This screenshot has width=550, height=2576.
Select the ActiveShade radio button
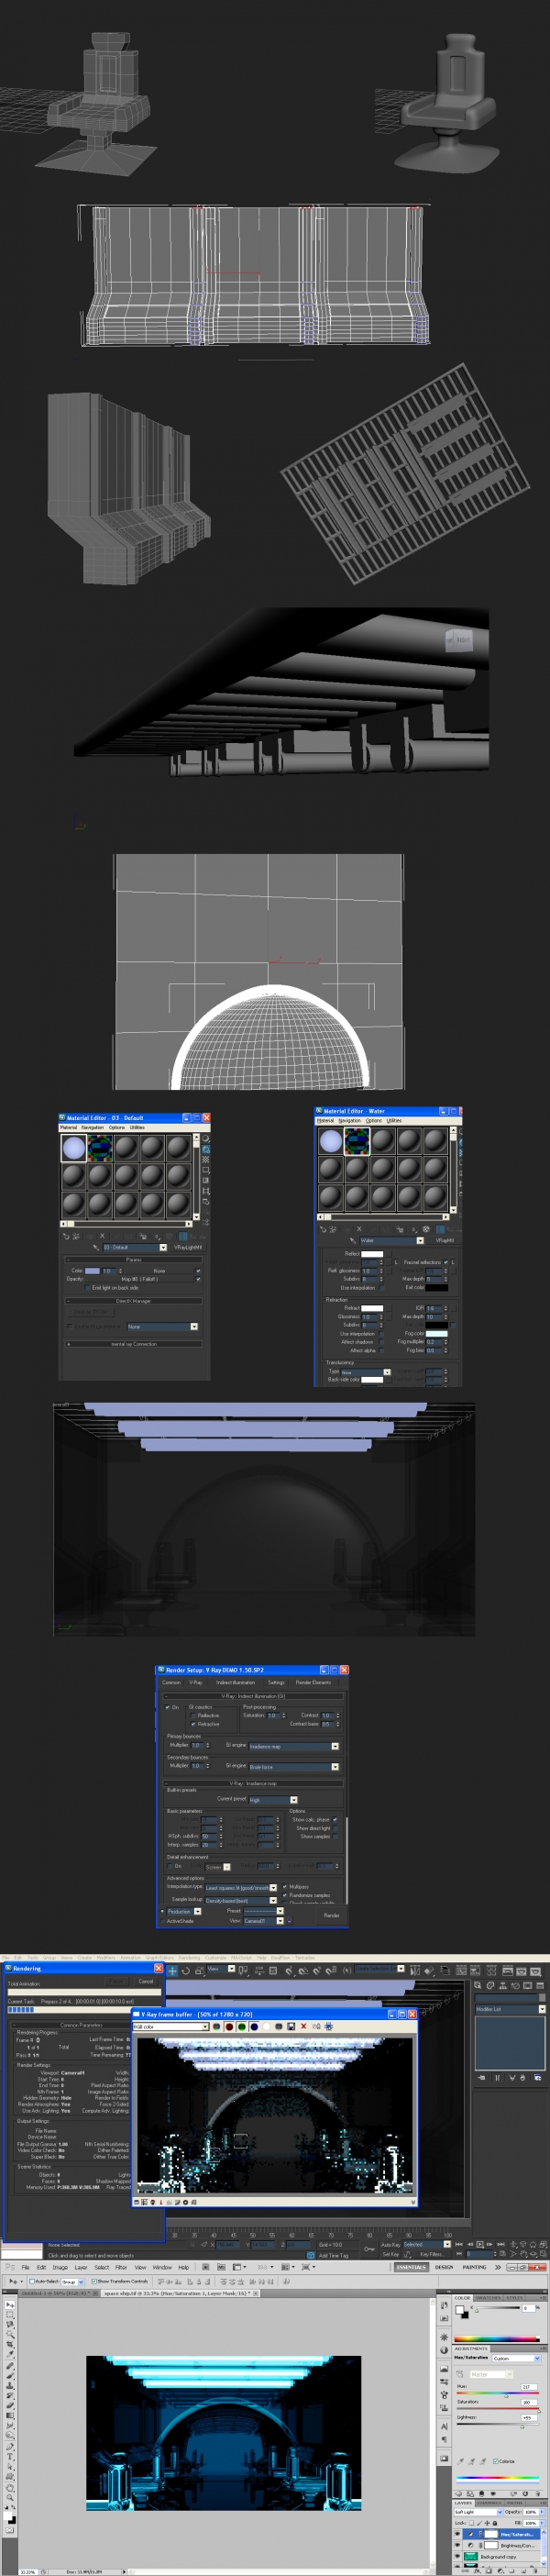(162, 1922)
